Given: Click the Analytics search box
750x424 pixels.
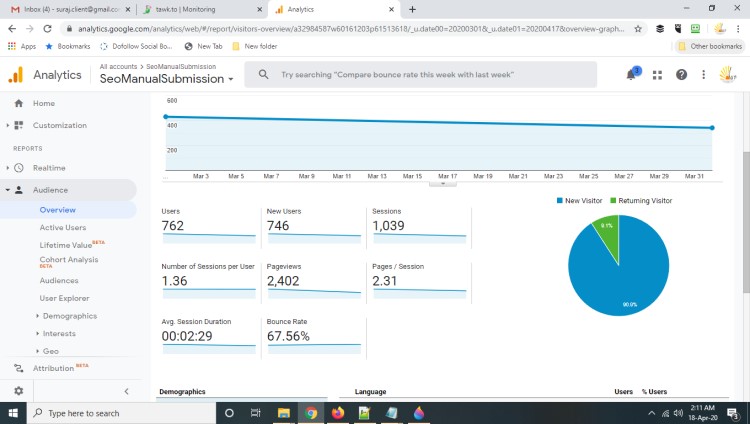Looking at the screenshot, I should [x=420, y=75].
